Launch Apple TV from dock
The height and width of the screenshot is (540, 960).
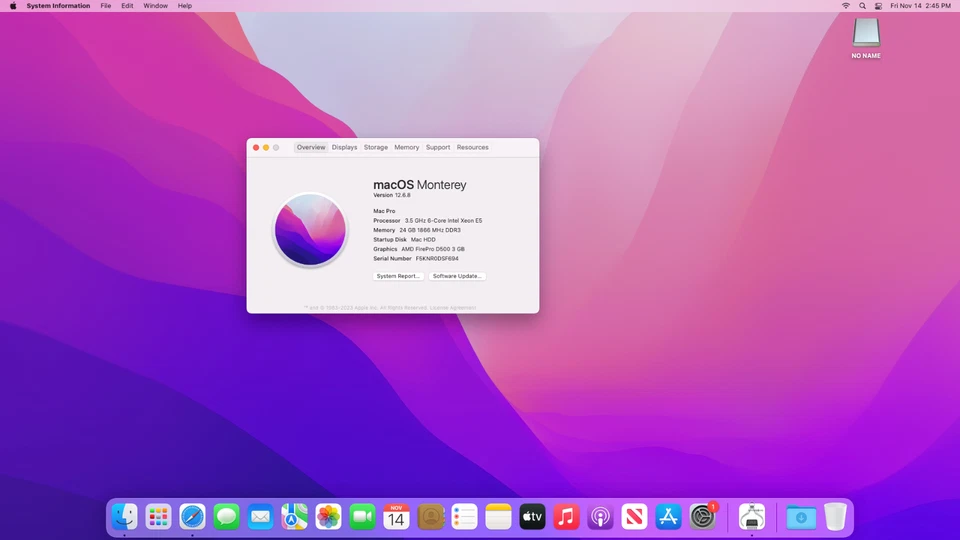(532, 517)
